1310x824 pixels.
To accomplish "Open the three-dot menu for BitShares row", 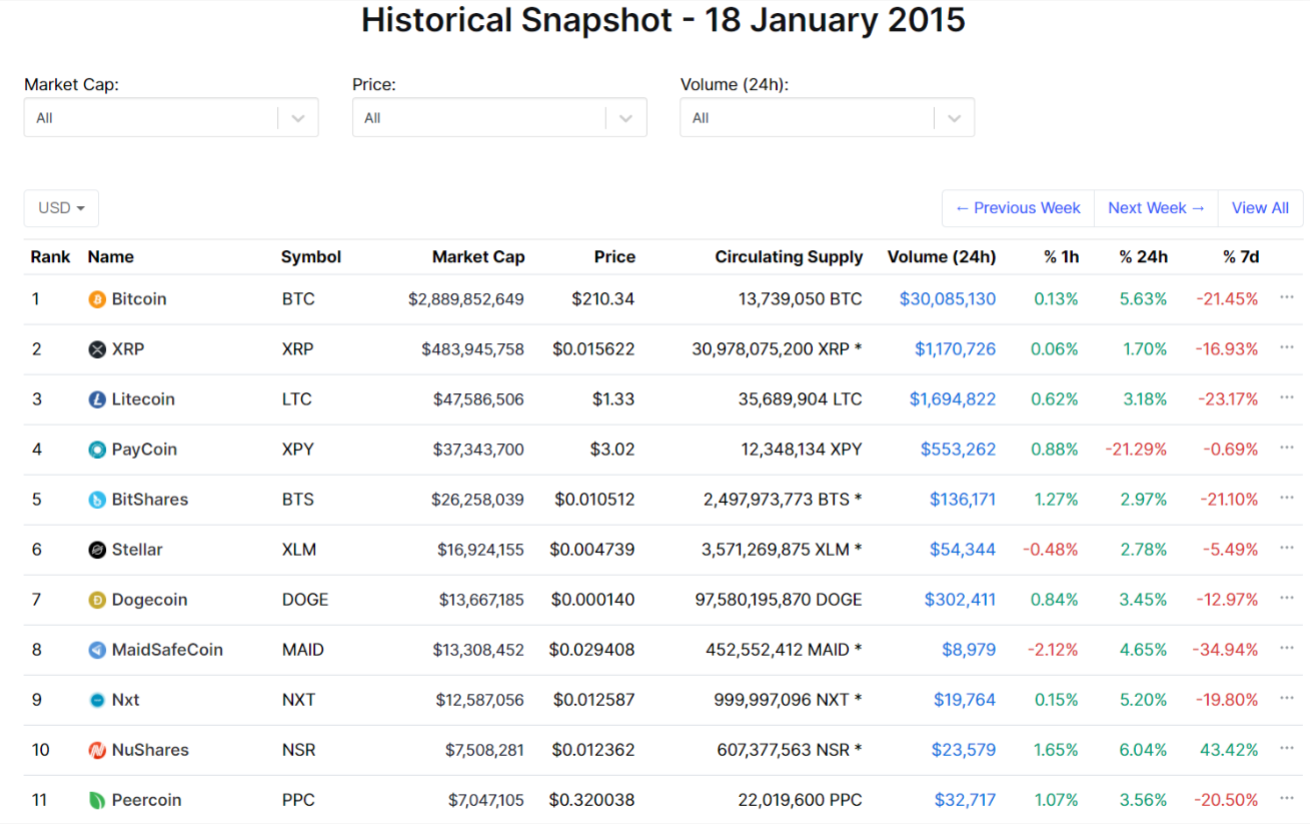I will [1287, 497].
